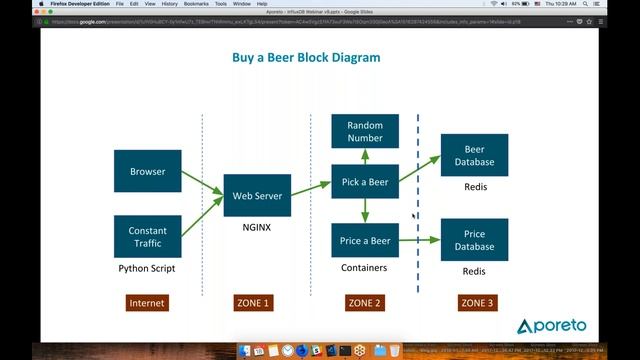Open the Help menu
640x360 pixels.
[x=262, y=4]
